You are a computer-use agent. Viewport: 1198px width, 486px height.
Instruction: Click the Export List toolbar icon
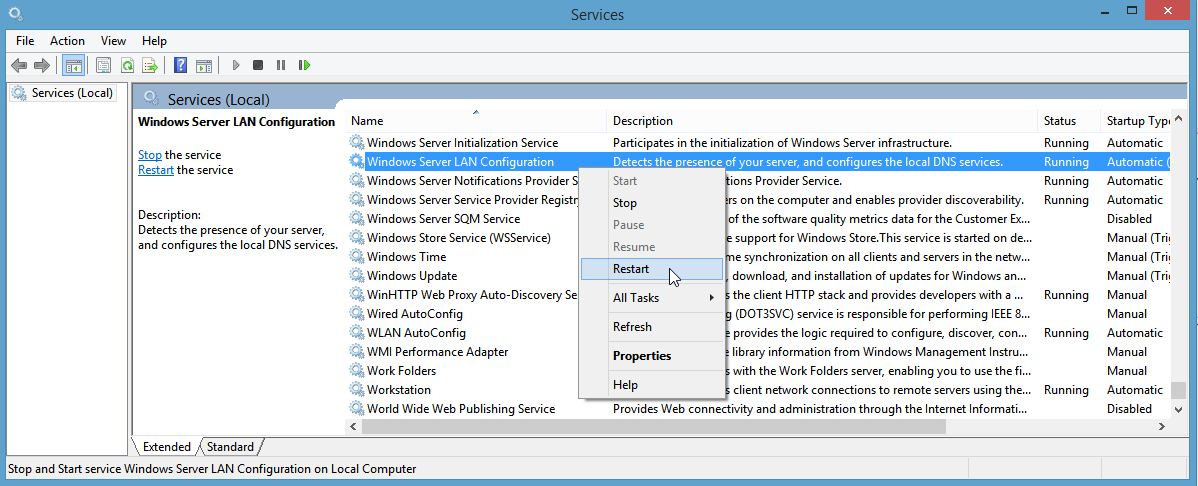pos(151,66)
